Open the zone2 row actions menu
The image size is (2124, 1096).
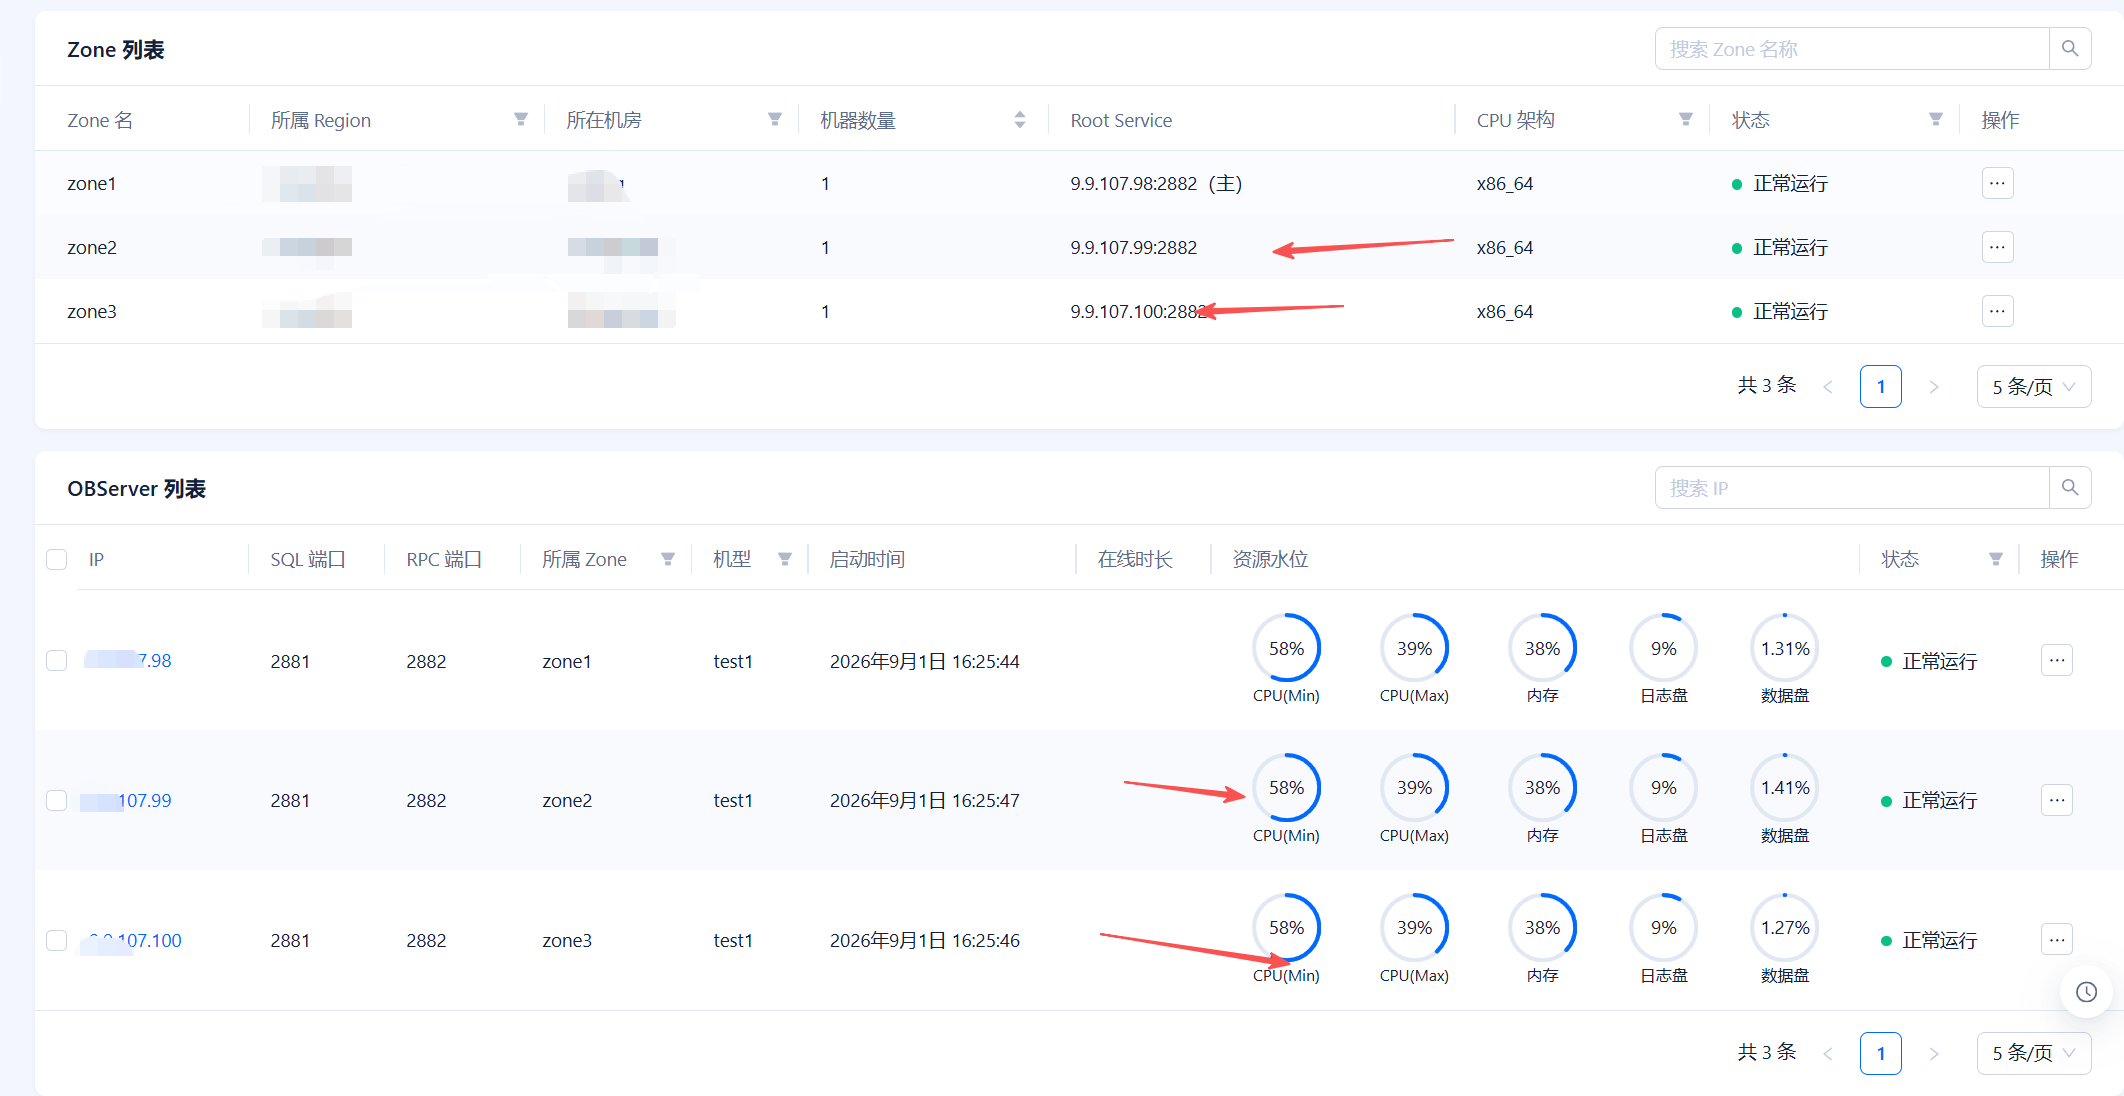[1997, 247]
